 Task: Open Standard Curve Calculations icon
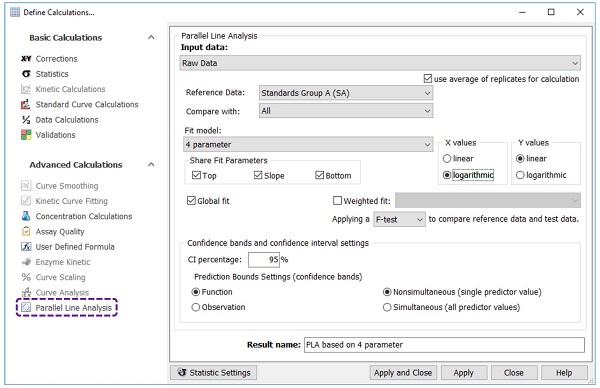coord(26,104)
